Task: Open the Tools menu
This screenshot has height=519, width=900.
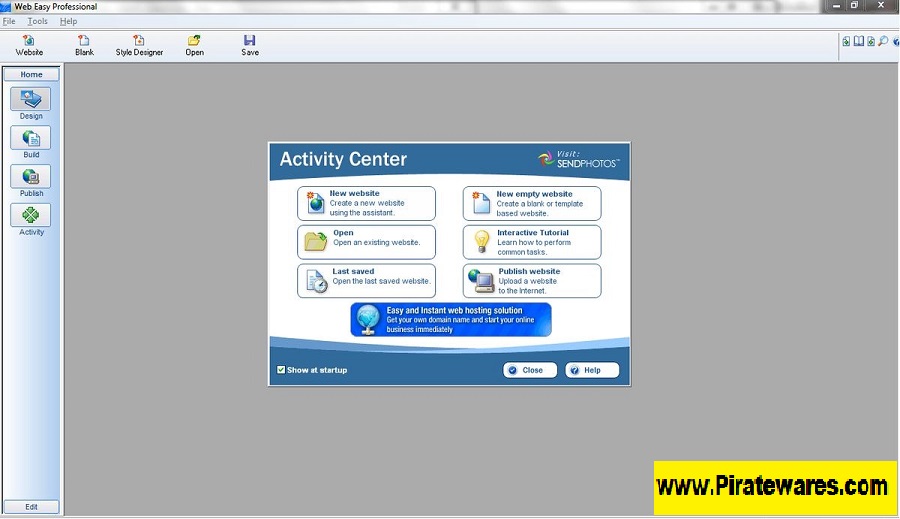Action: 37,21
